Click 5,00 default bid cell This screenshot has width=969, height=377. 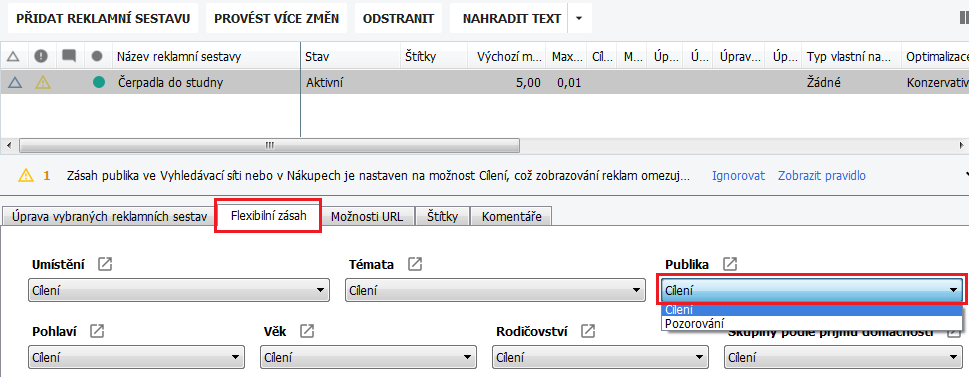pyautogui.click(x=528, y=82)
